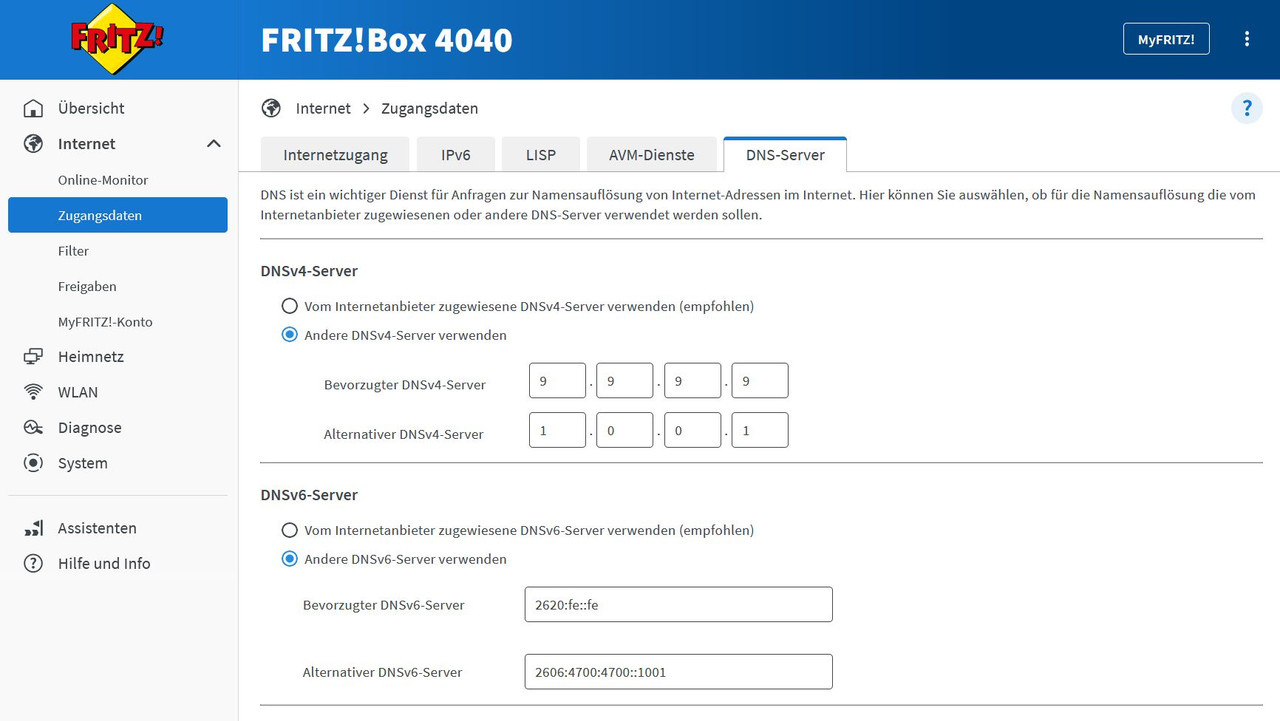Open Hilfe und Info in sidebar
Viewport: 1280px width, 721px height.
tap(104, 563)
